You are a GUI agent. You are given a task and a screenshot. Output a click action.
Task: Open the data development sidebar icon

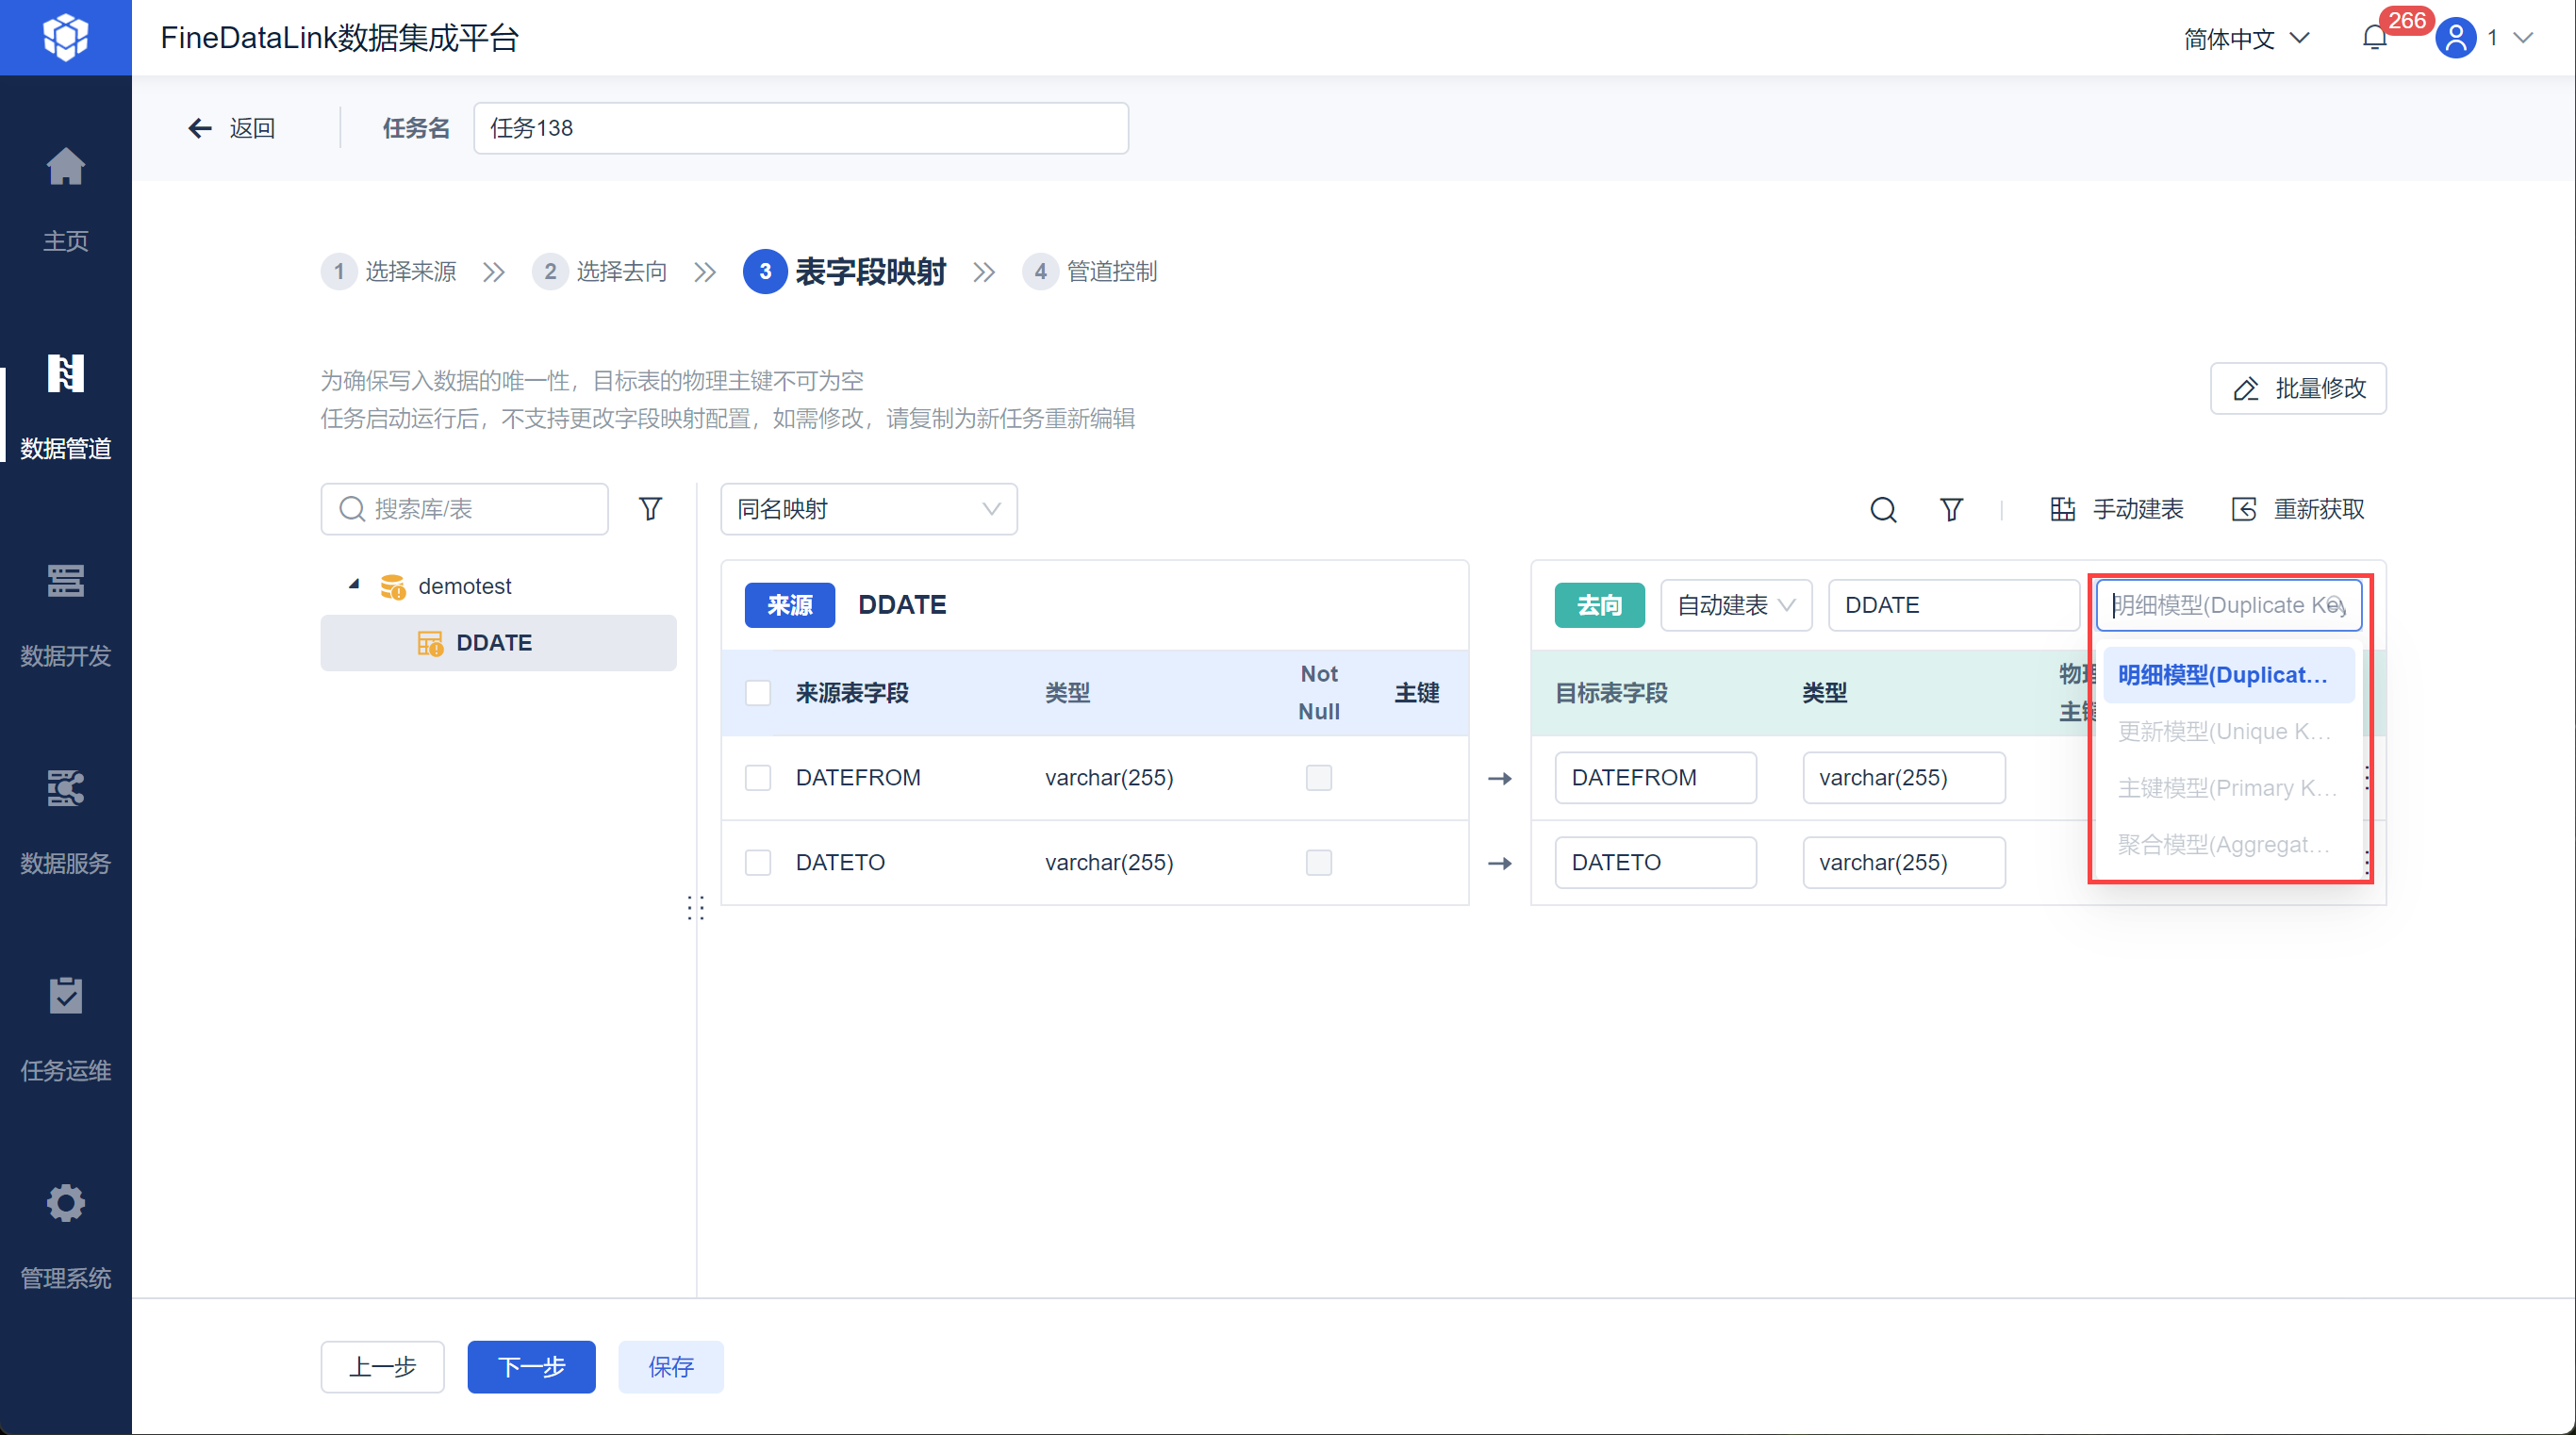[x=65, y=582]
